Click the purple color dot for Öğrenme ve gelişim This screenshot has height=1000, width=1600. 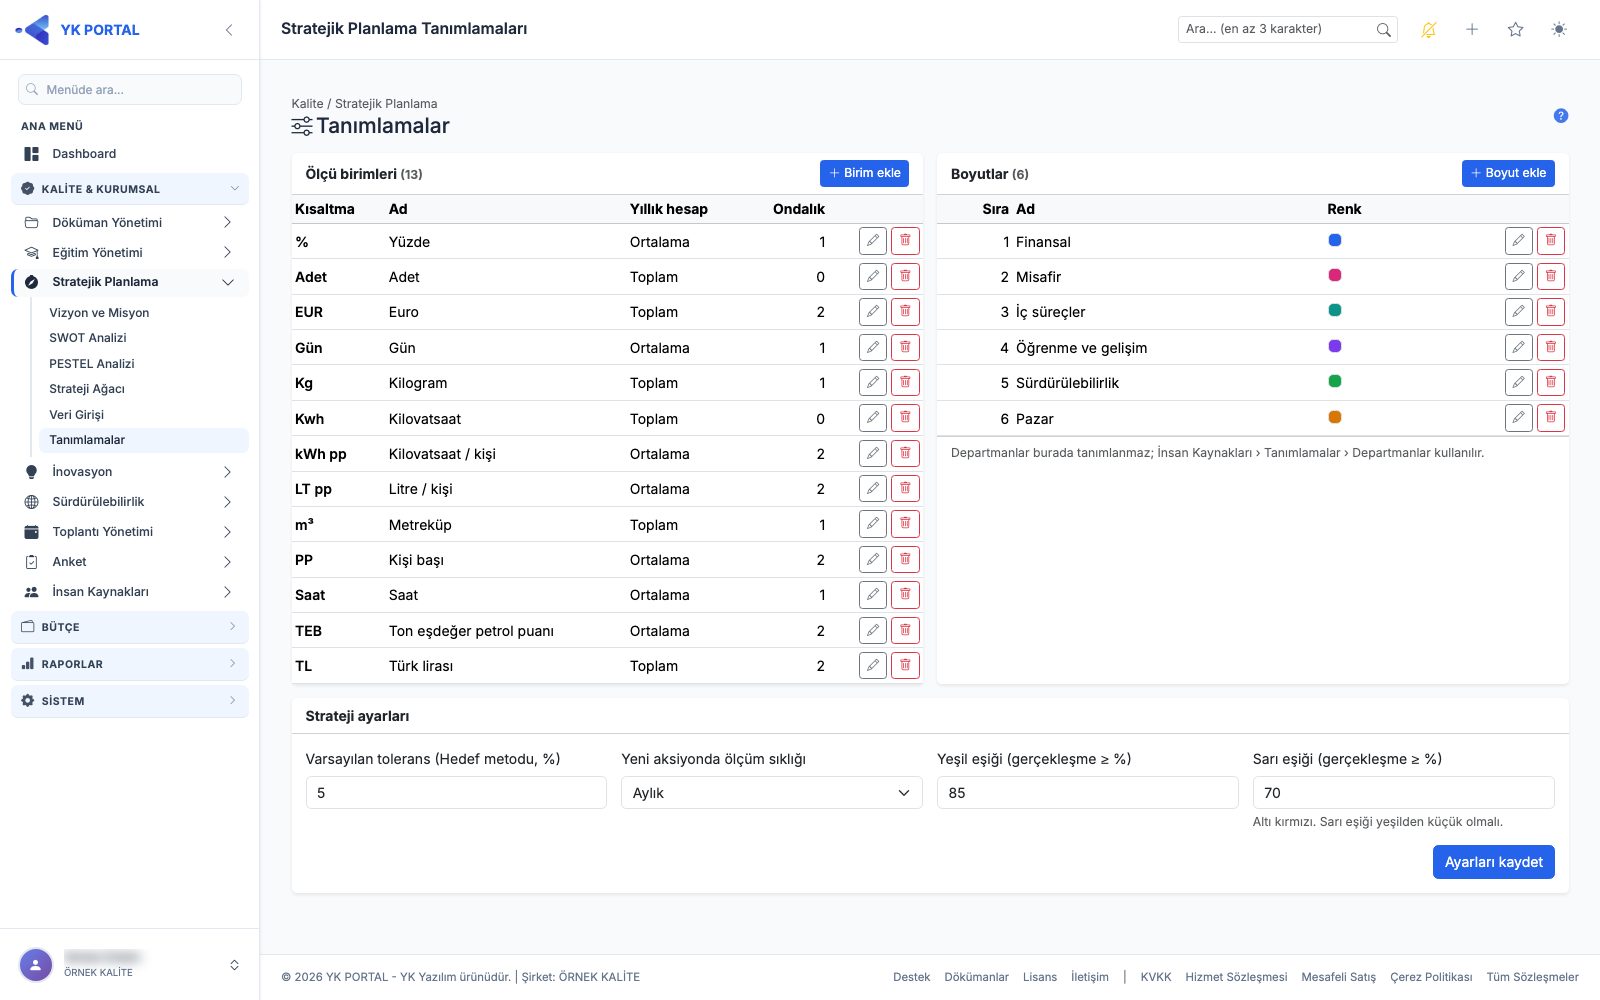click(x=1334, y=346)
